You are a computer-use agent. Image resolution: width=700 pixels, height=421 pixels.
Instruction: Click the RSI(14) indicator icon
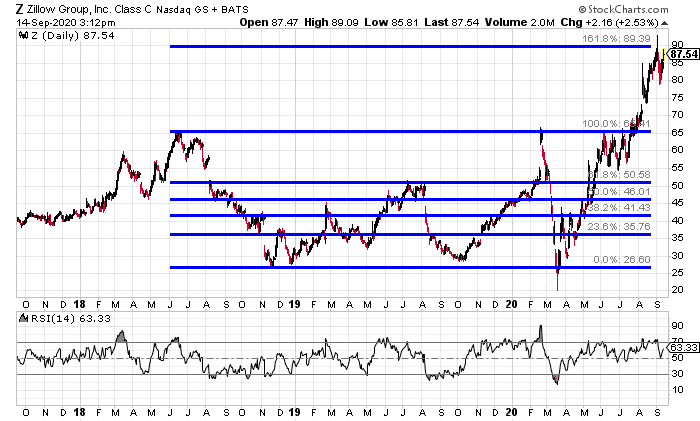point(23,318)
